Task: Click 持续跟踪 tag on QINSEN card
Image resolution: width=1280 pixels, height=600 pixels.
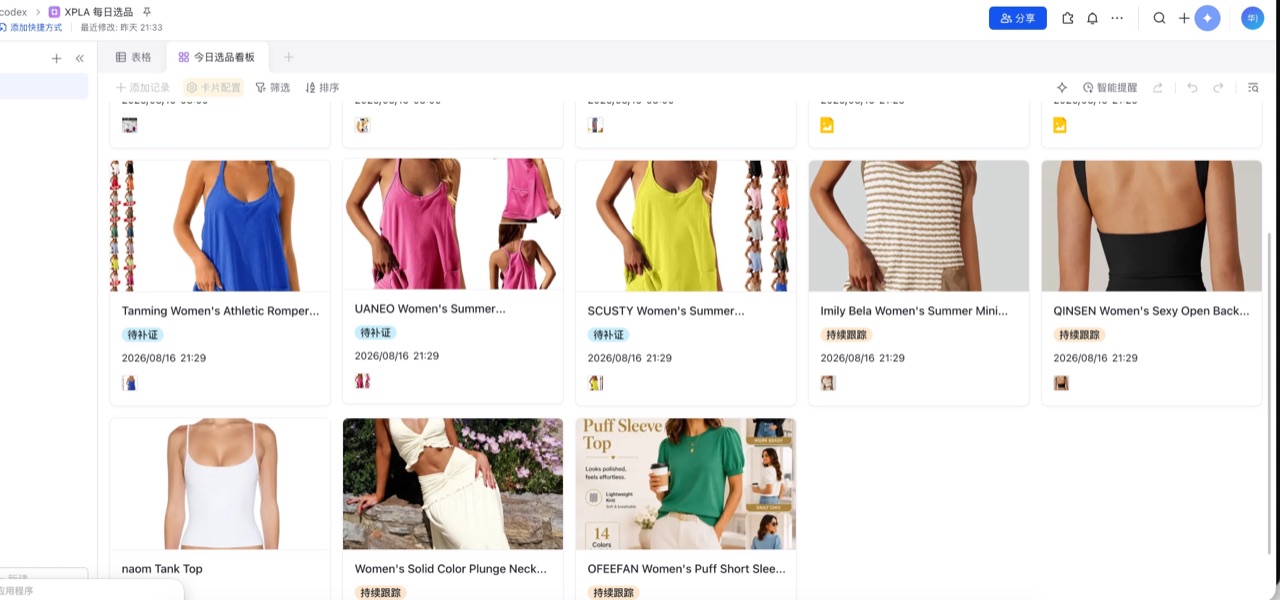Action: (x=1079, y=335)
